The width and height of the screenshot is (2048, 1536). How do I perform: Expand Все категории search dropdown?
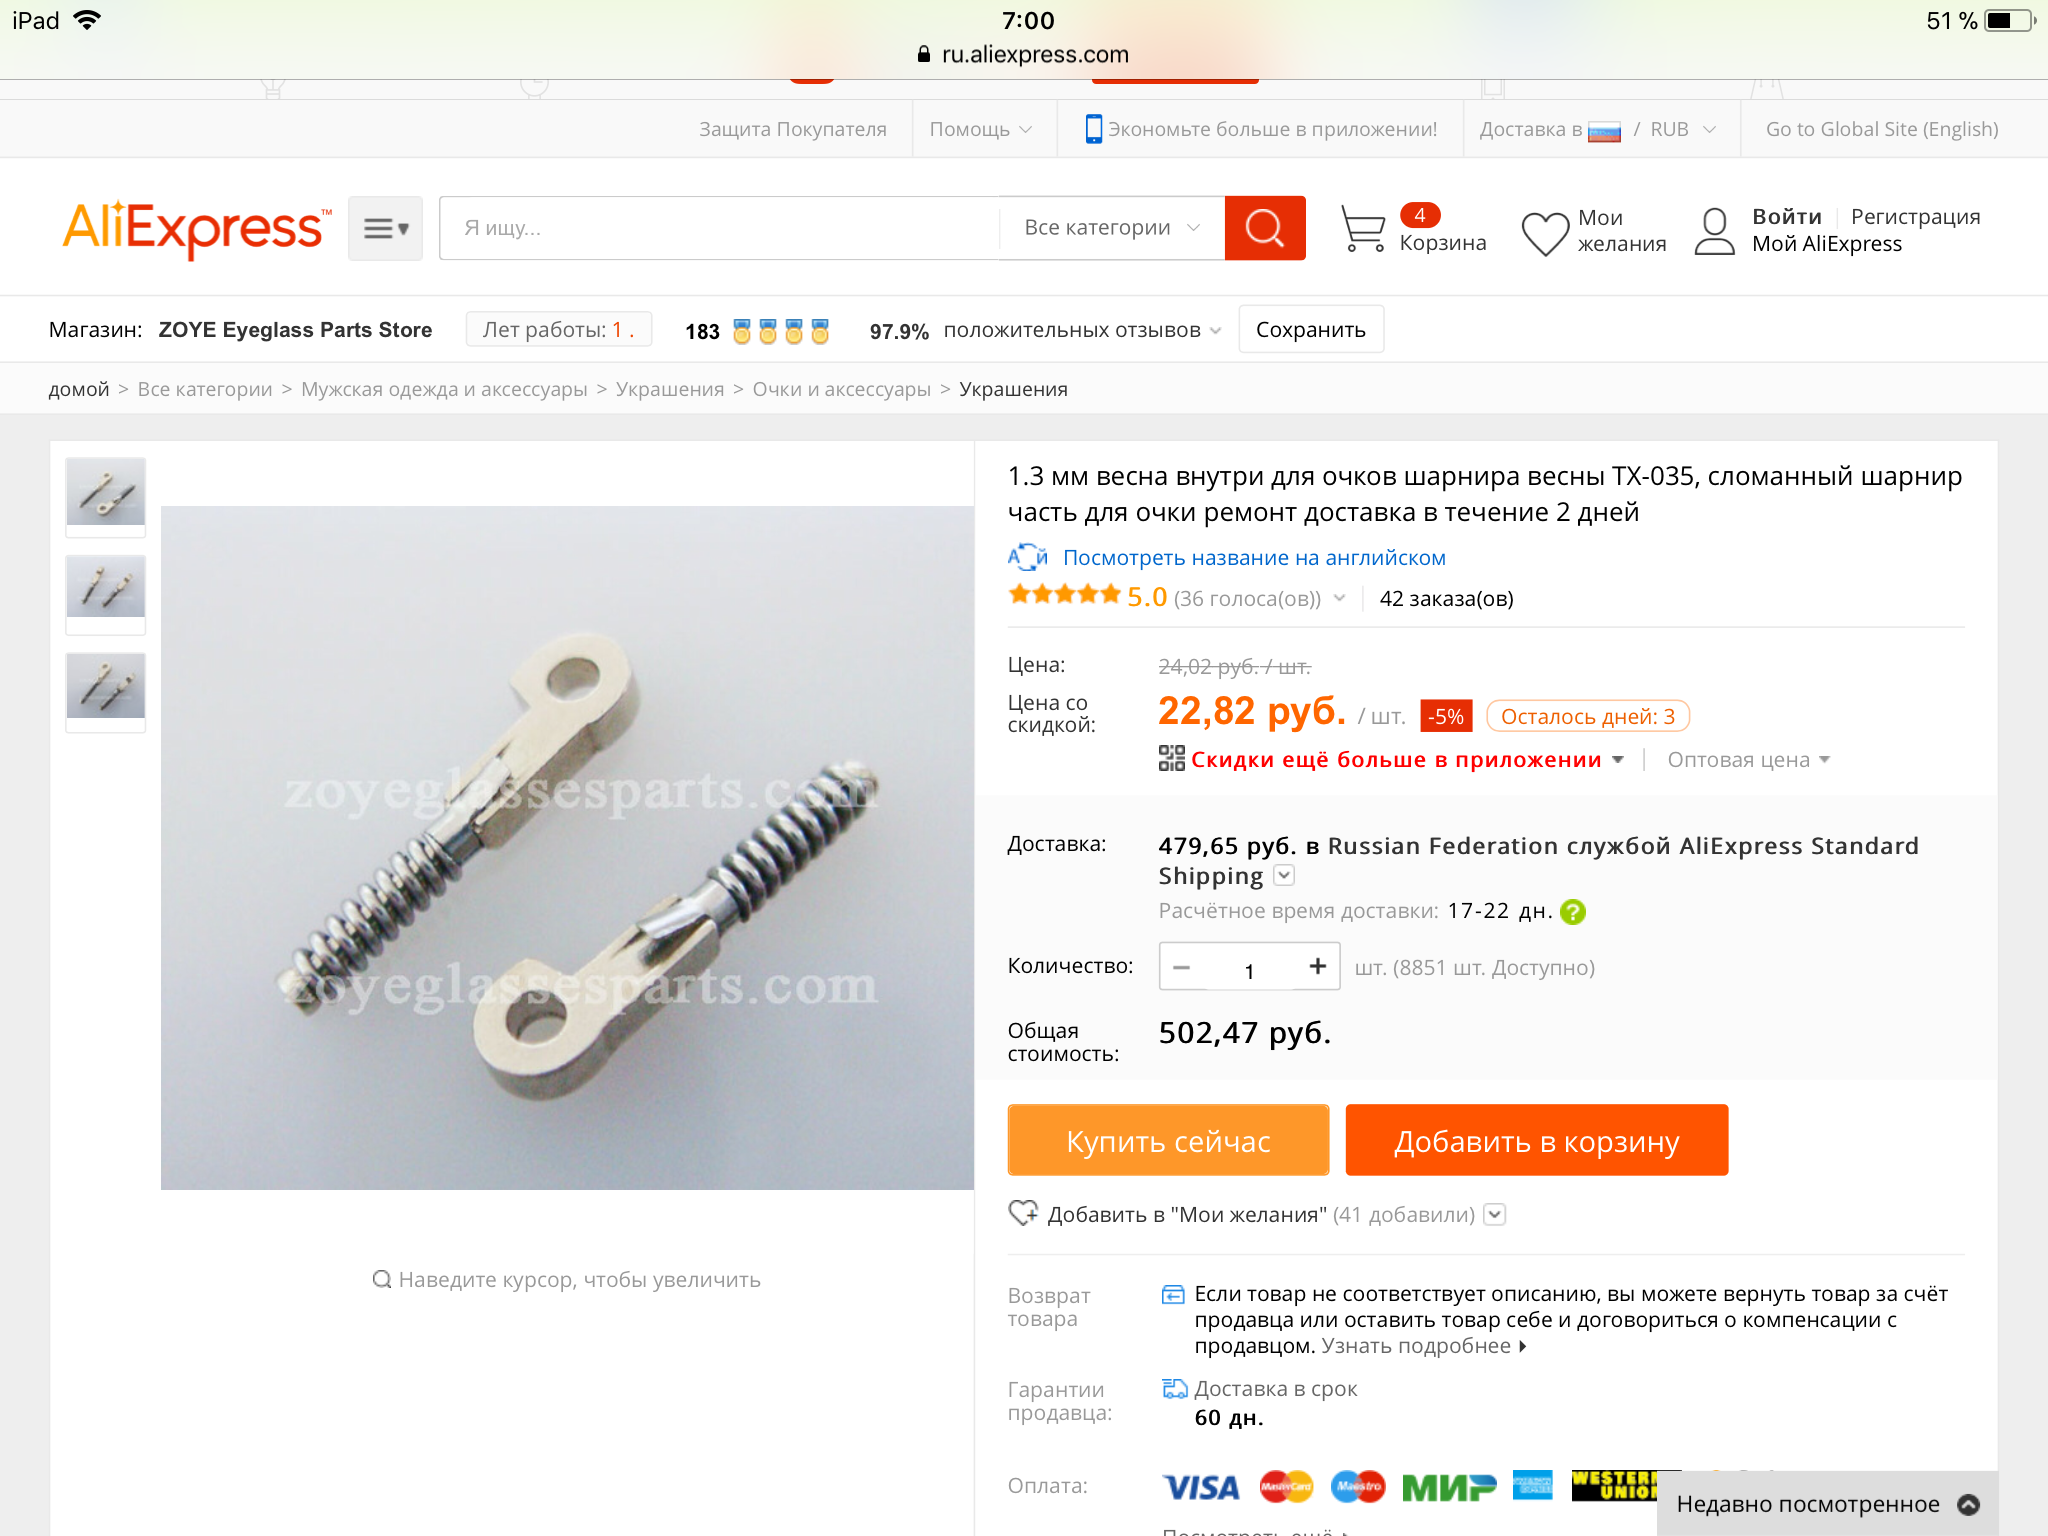pyautogui.click(x=1112, y=228)
